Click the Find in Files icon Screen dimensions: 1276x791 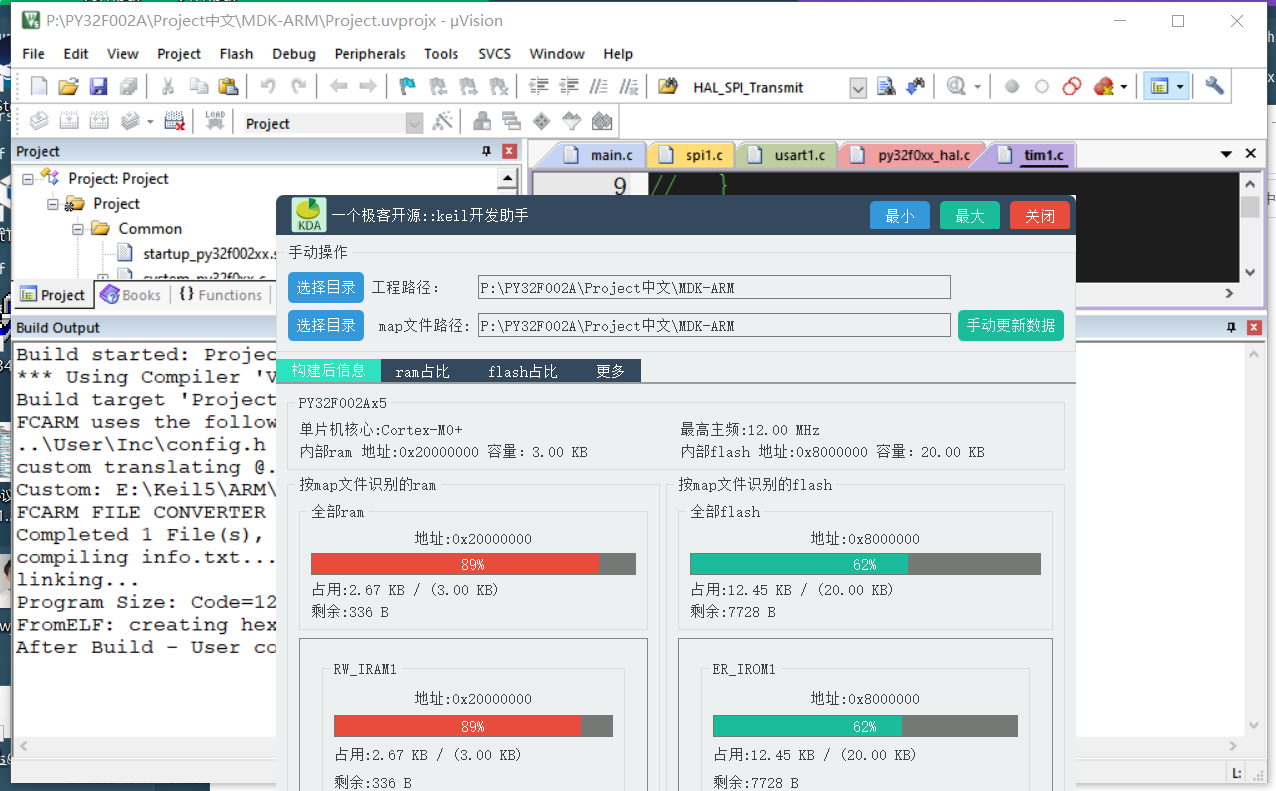point(668,87)
